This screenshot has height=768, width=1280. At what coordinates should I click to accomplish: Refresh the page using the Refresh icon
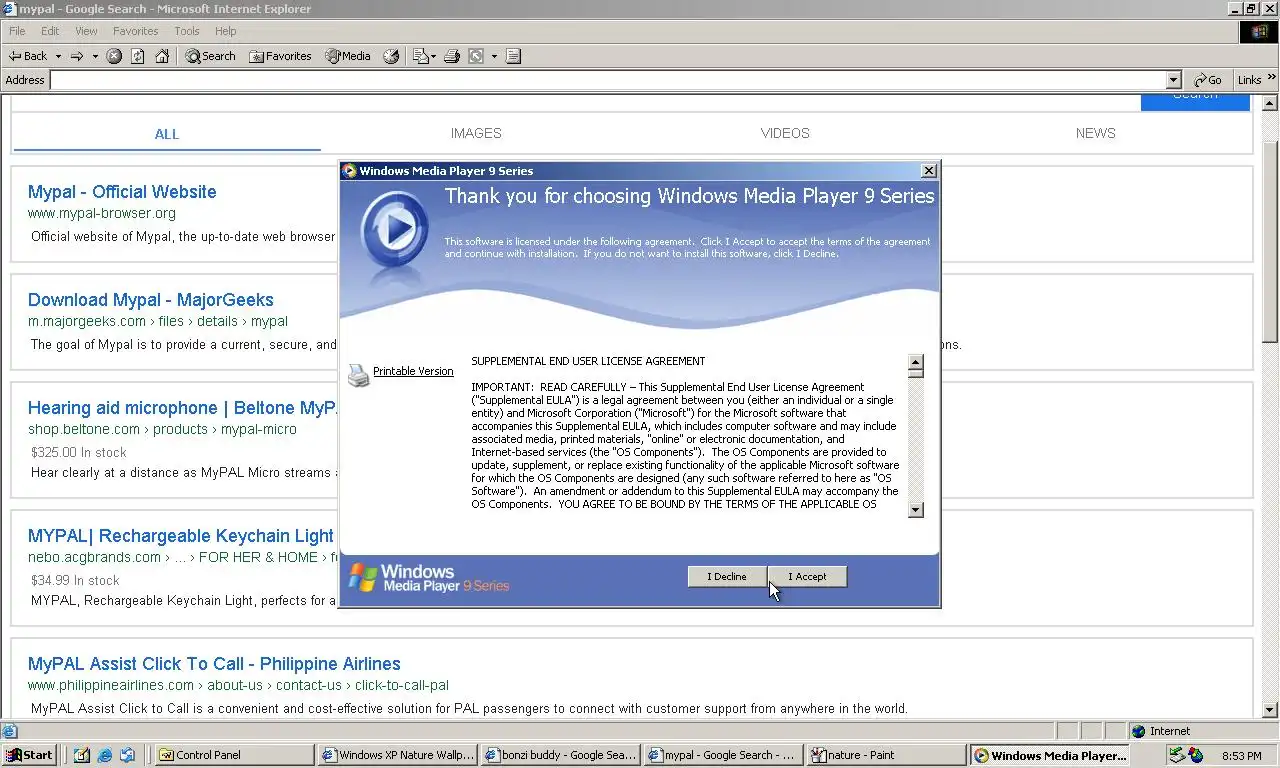[x=138, y=56]
